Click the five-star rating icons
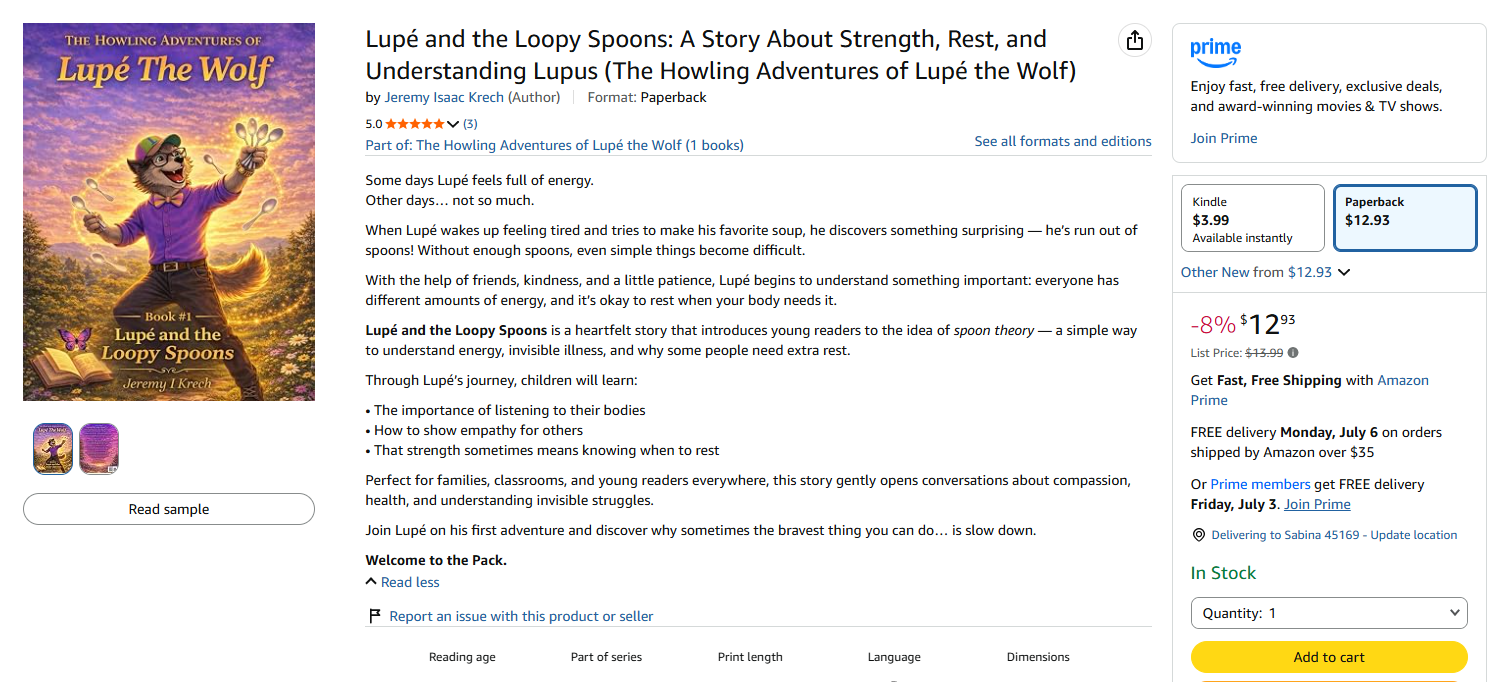Screen dimensions: 1498x682 point(415,124)
